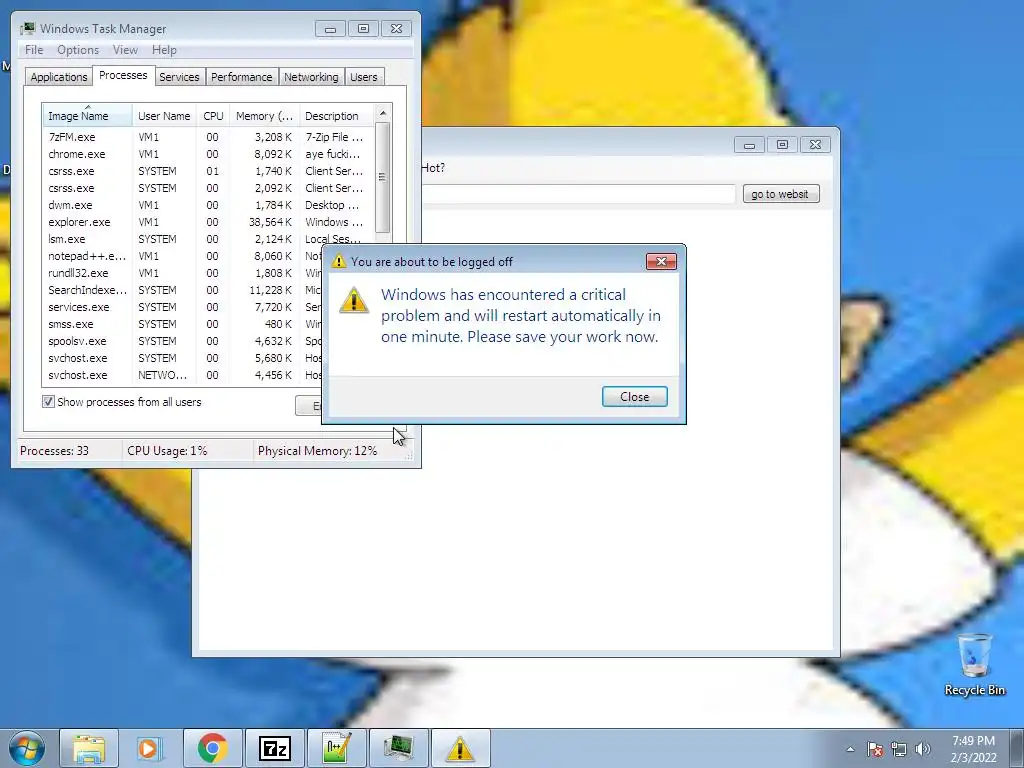The image size is (1024, 768).
Task: Select the rundll32.exe process row
Action: pos(182,273)
